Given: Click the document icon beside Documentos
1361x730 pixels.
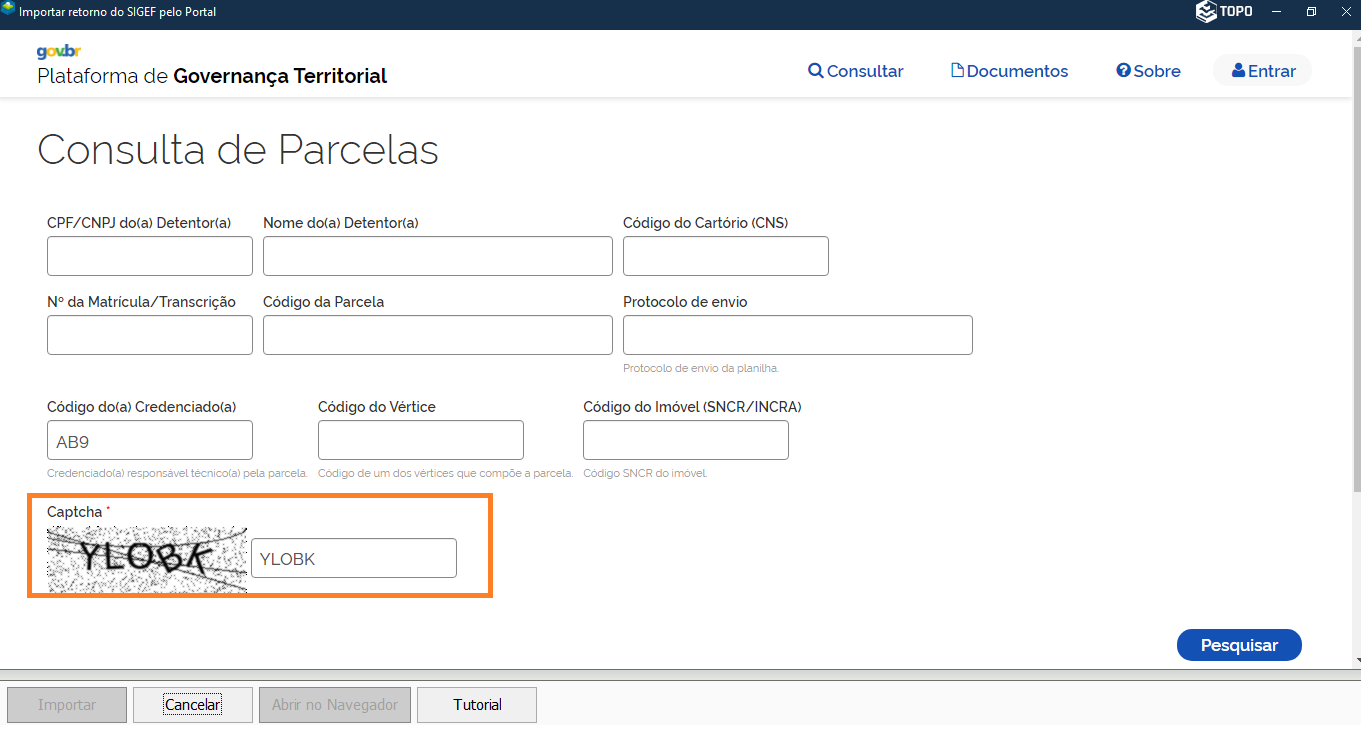Looking at the screenshot, I should click(957, 71).
